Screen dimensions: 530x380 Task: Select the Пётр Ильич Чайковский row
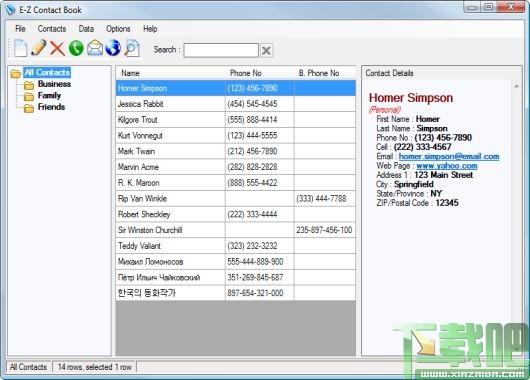(x=236, y=278)
